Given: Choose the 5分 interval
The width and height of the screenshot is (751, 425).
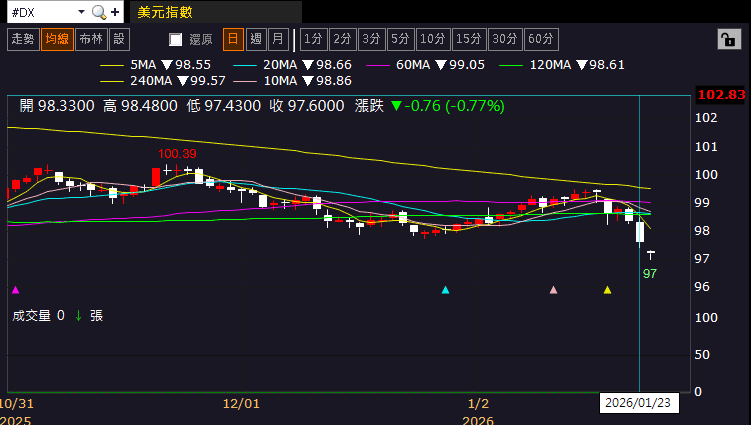Looking at the screenshot, I should click(x=400, y=39).
